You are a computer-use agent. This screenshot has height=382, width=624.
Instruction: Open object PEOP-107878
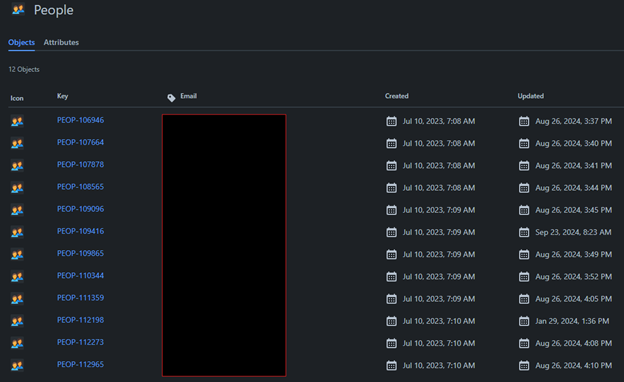(80, 165)
